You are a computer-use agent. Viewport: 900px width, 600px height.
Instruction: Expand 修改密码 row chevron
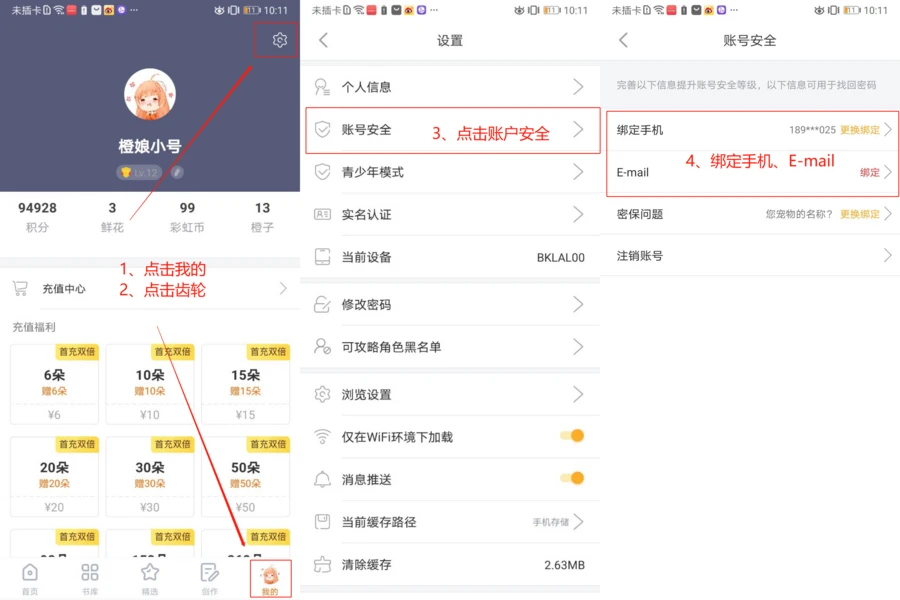[578, 304]
